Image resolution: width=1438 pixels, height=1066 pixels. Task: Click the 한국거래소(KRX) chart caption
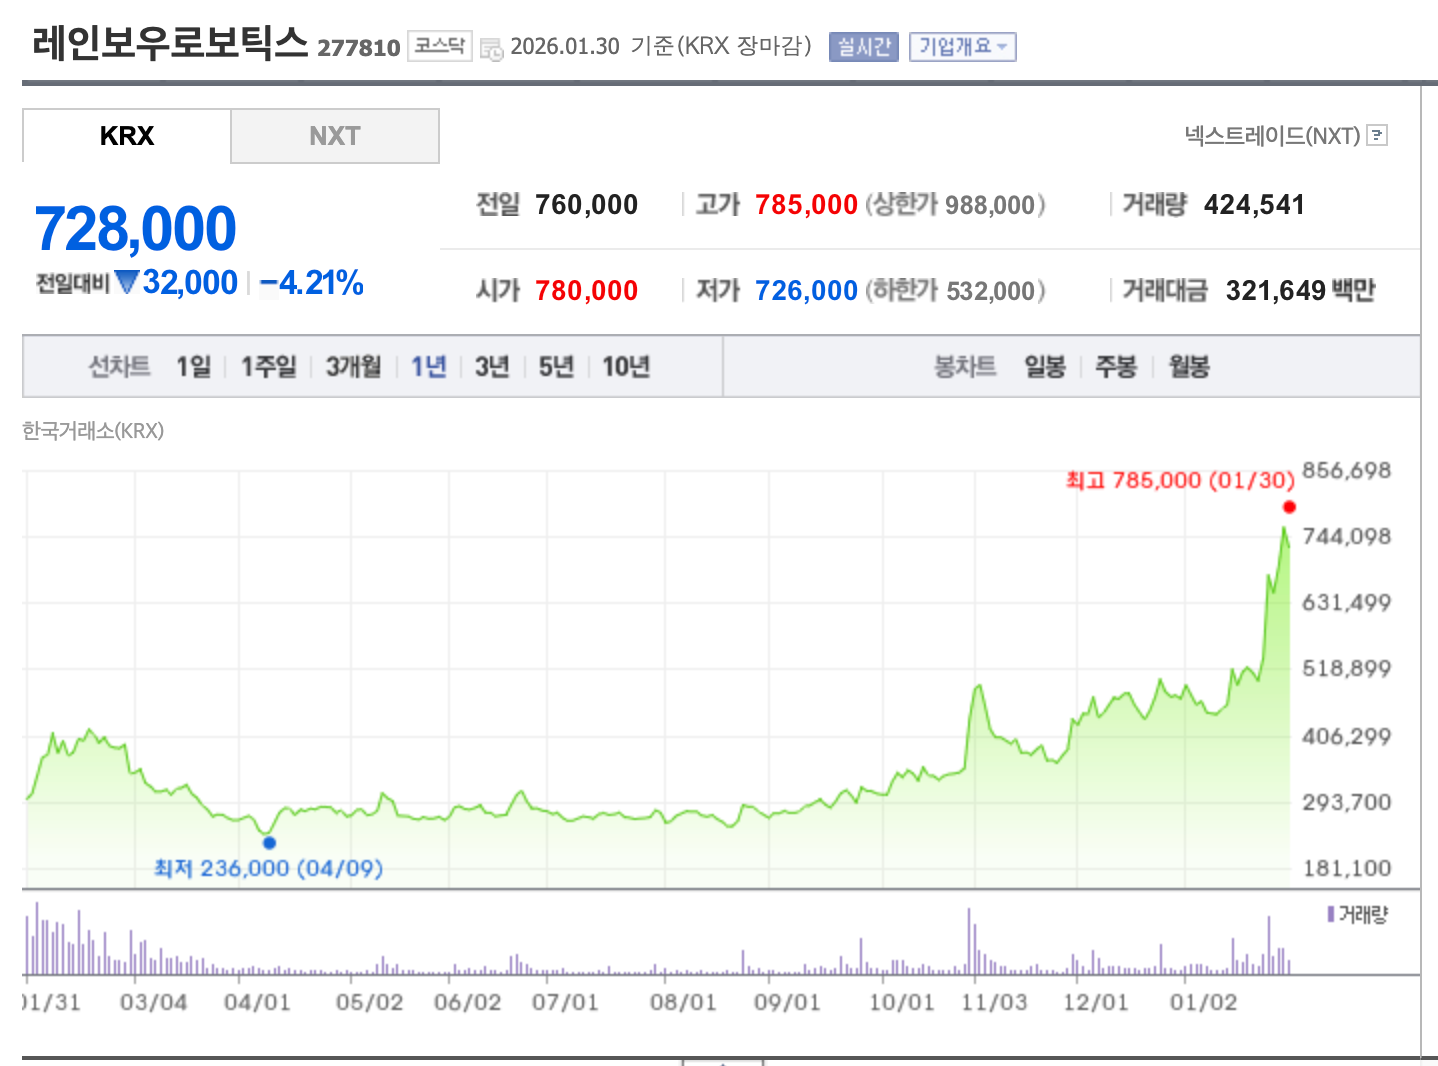pyautogui.click(x=93, y=431)
